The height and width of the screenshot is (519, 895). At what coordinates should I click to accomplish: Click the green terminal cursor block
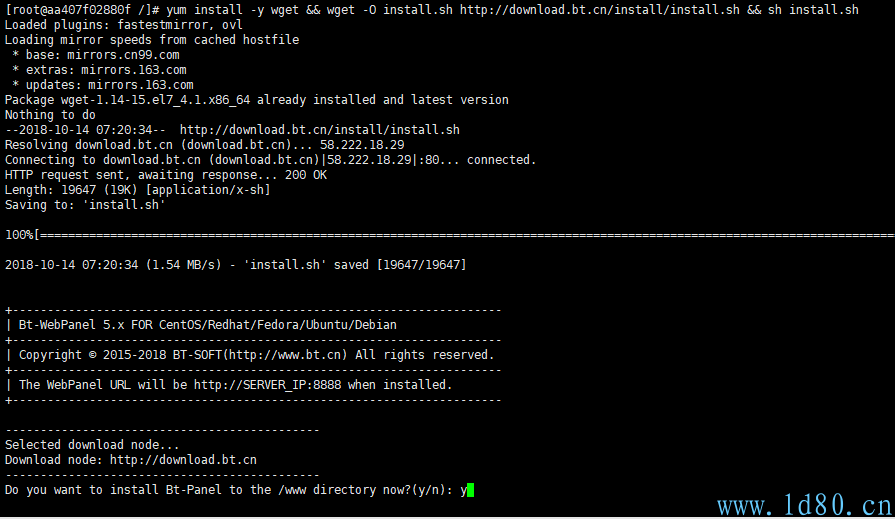470,490
